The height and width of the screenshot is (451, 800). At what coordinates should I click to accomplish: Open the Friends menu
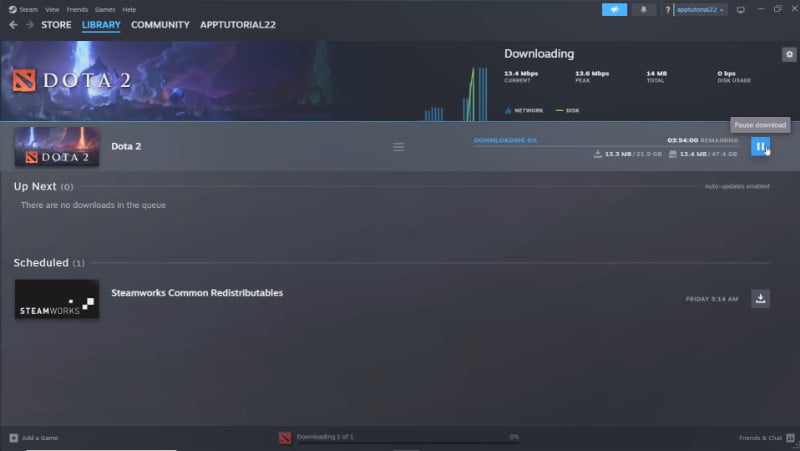tap(77, 9)
